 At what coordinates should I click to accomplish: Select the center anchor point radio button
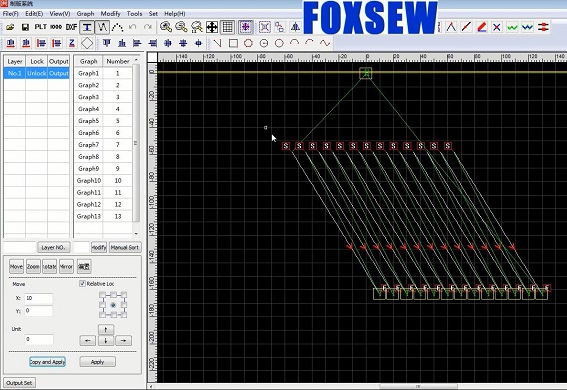pos(113,305)
